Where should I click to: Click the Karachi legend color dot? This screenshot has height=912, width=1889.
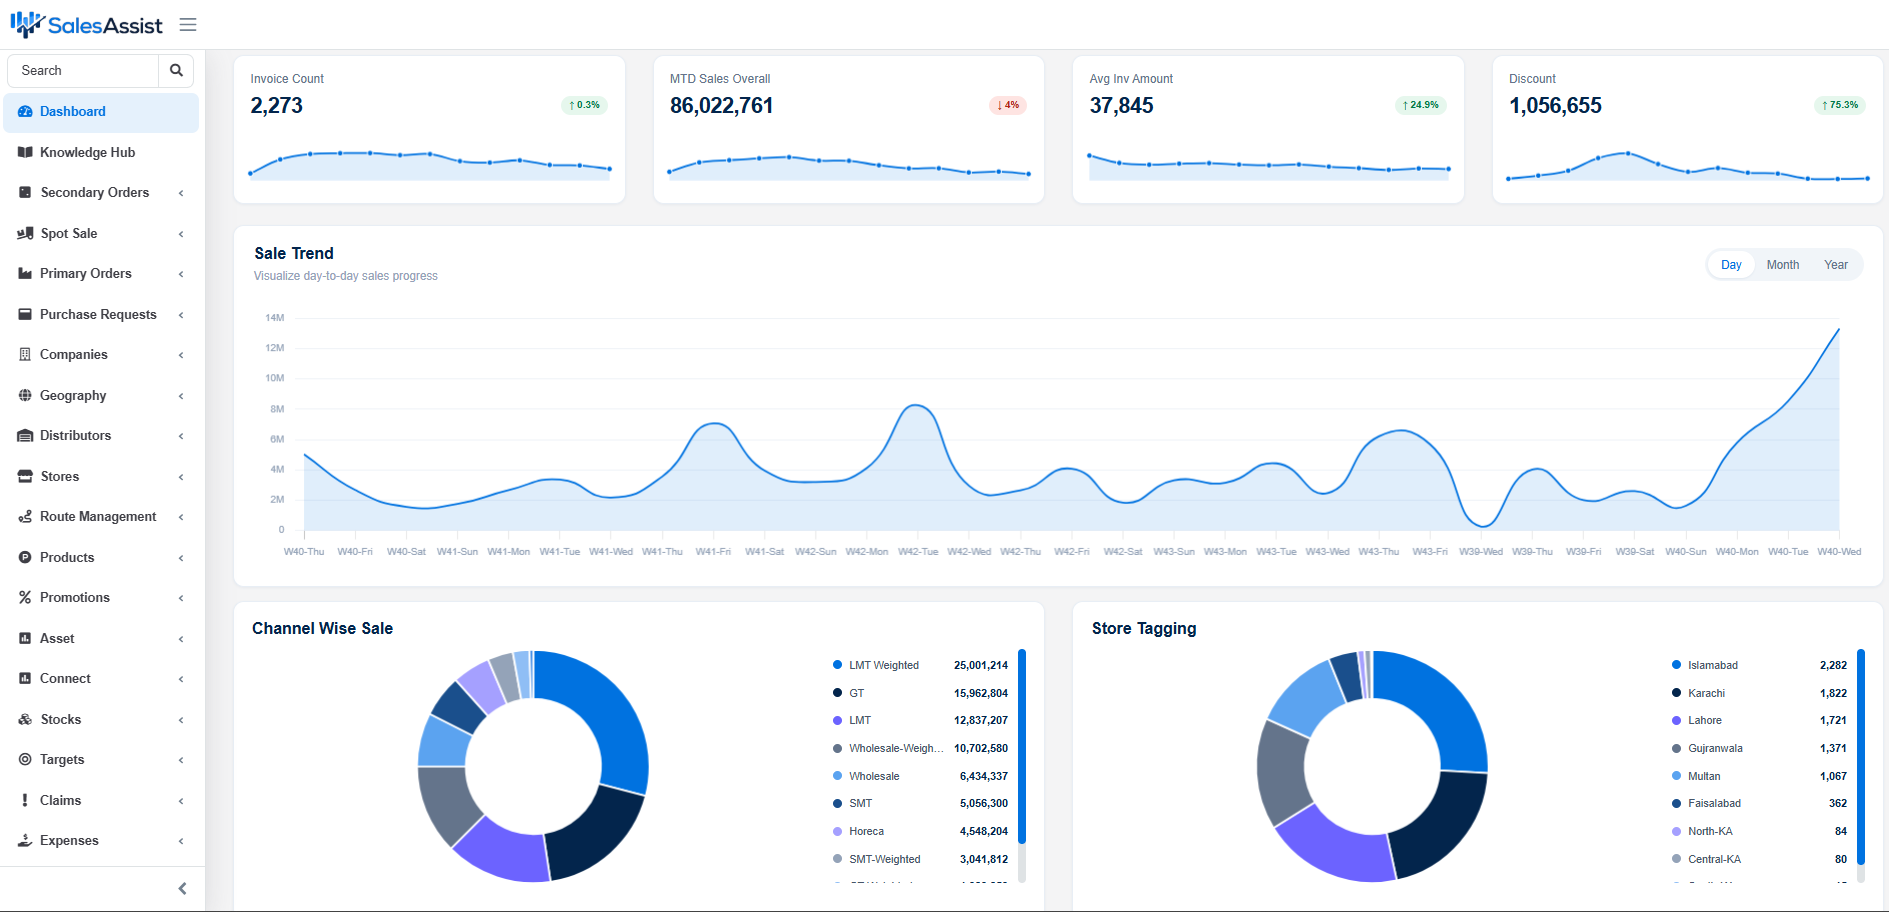[x=1676, y=693]
